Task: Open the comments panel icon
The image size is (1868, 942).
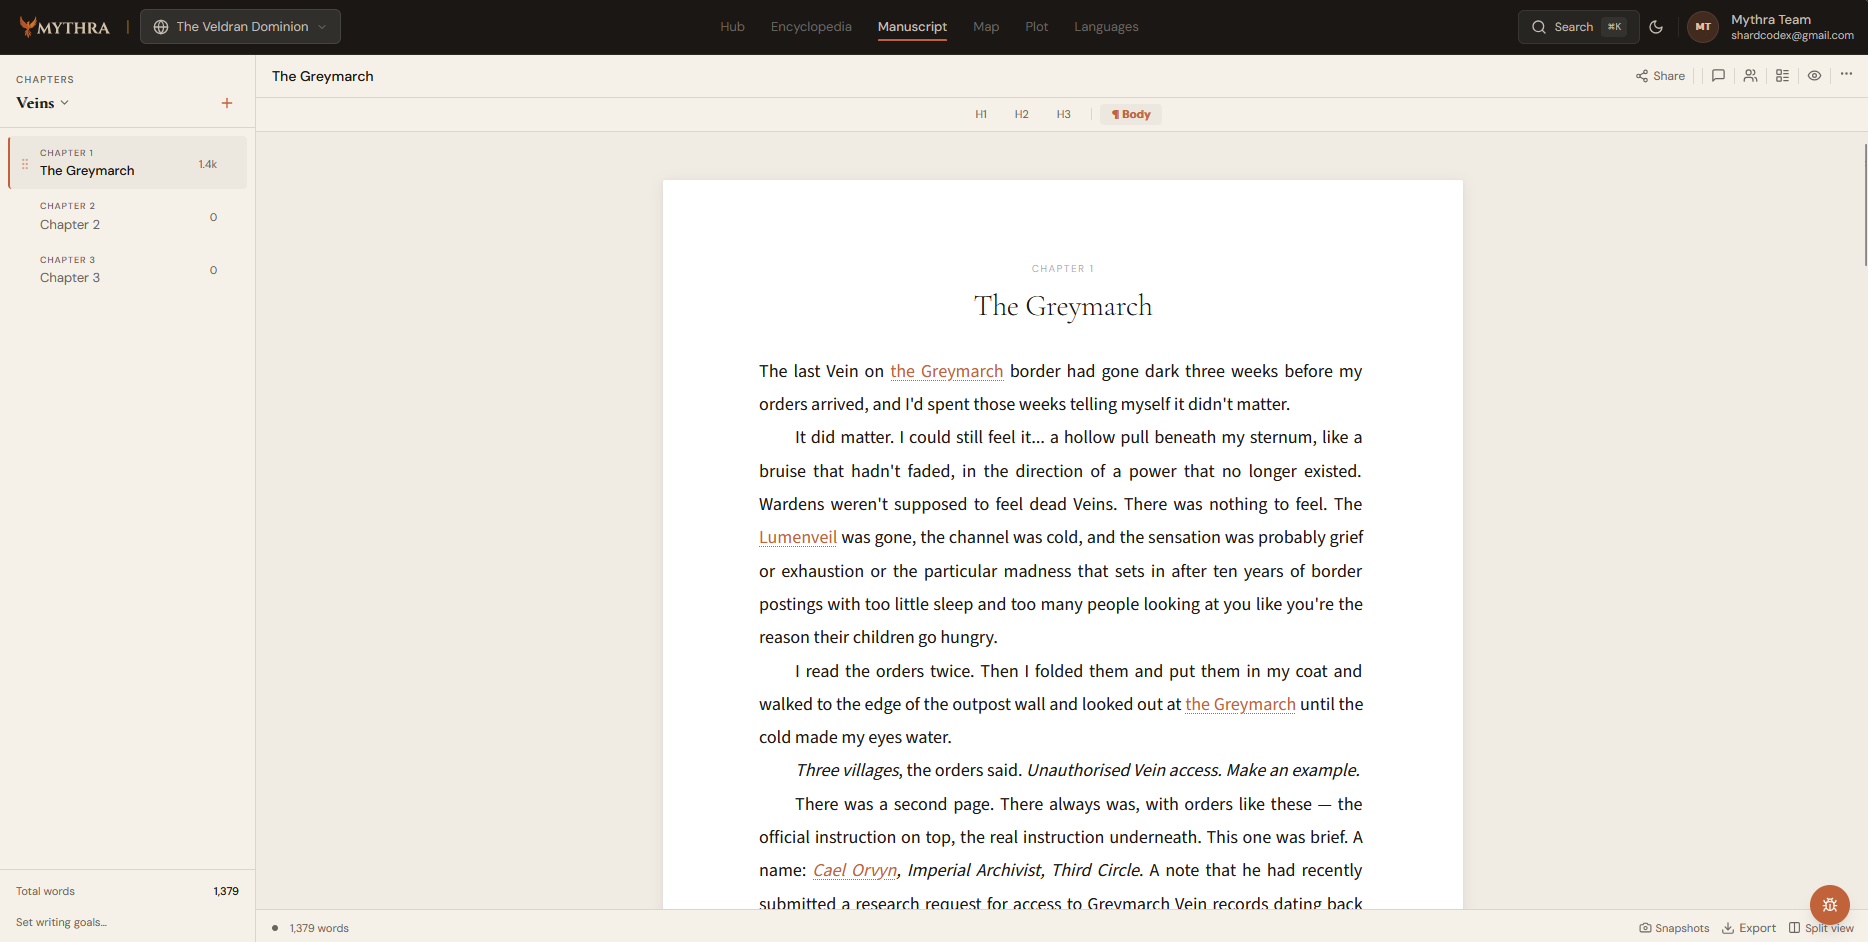Action: tap(1718, 76)
